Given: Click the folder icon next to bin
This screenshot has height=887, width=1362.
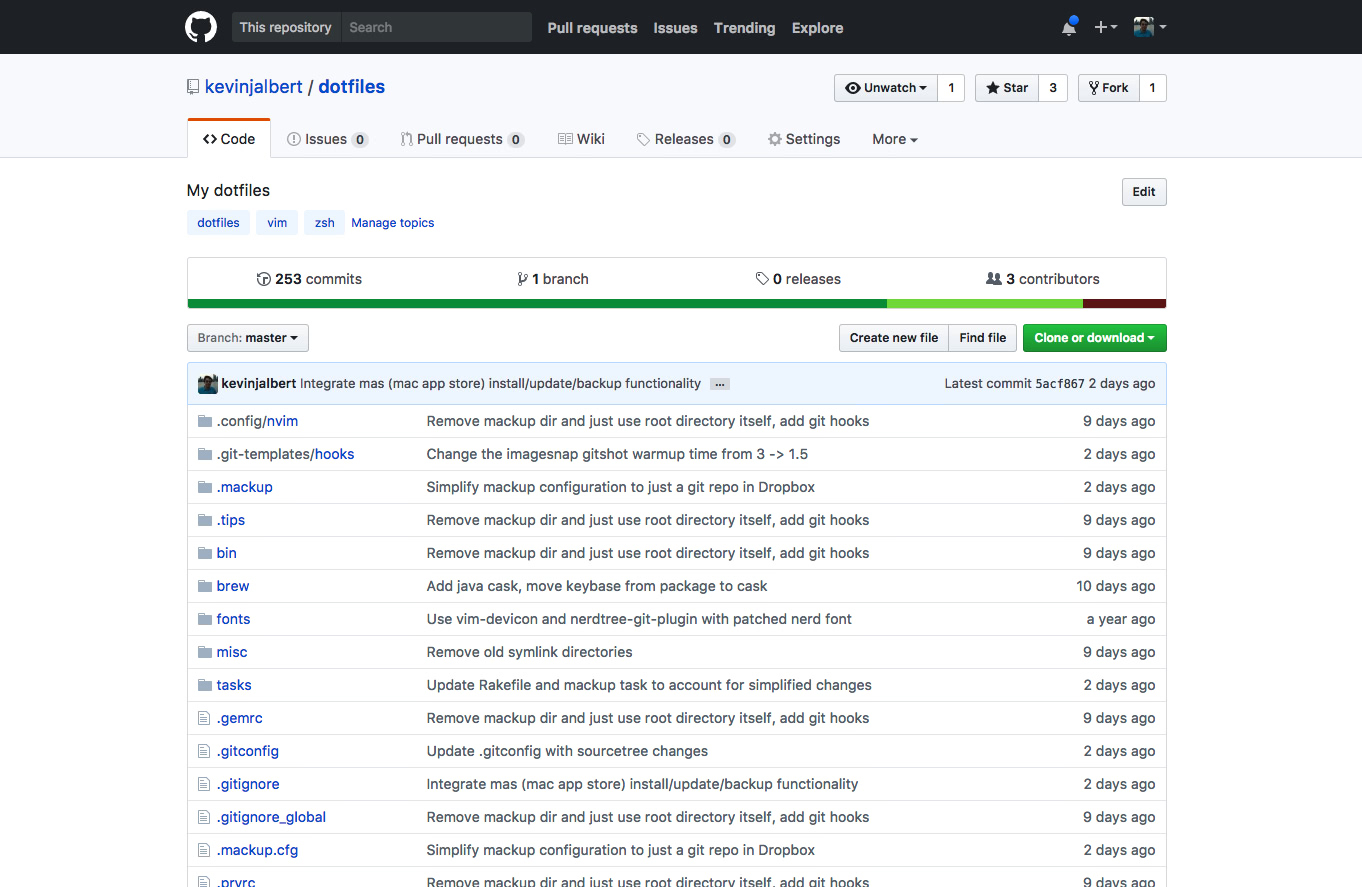Looking at the screenshot, I should coord(205,553).
